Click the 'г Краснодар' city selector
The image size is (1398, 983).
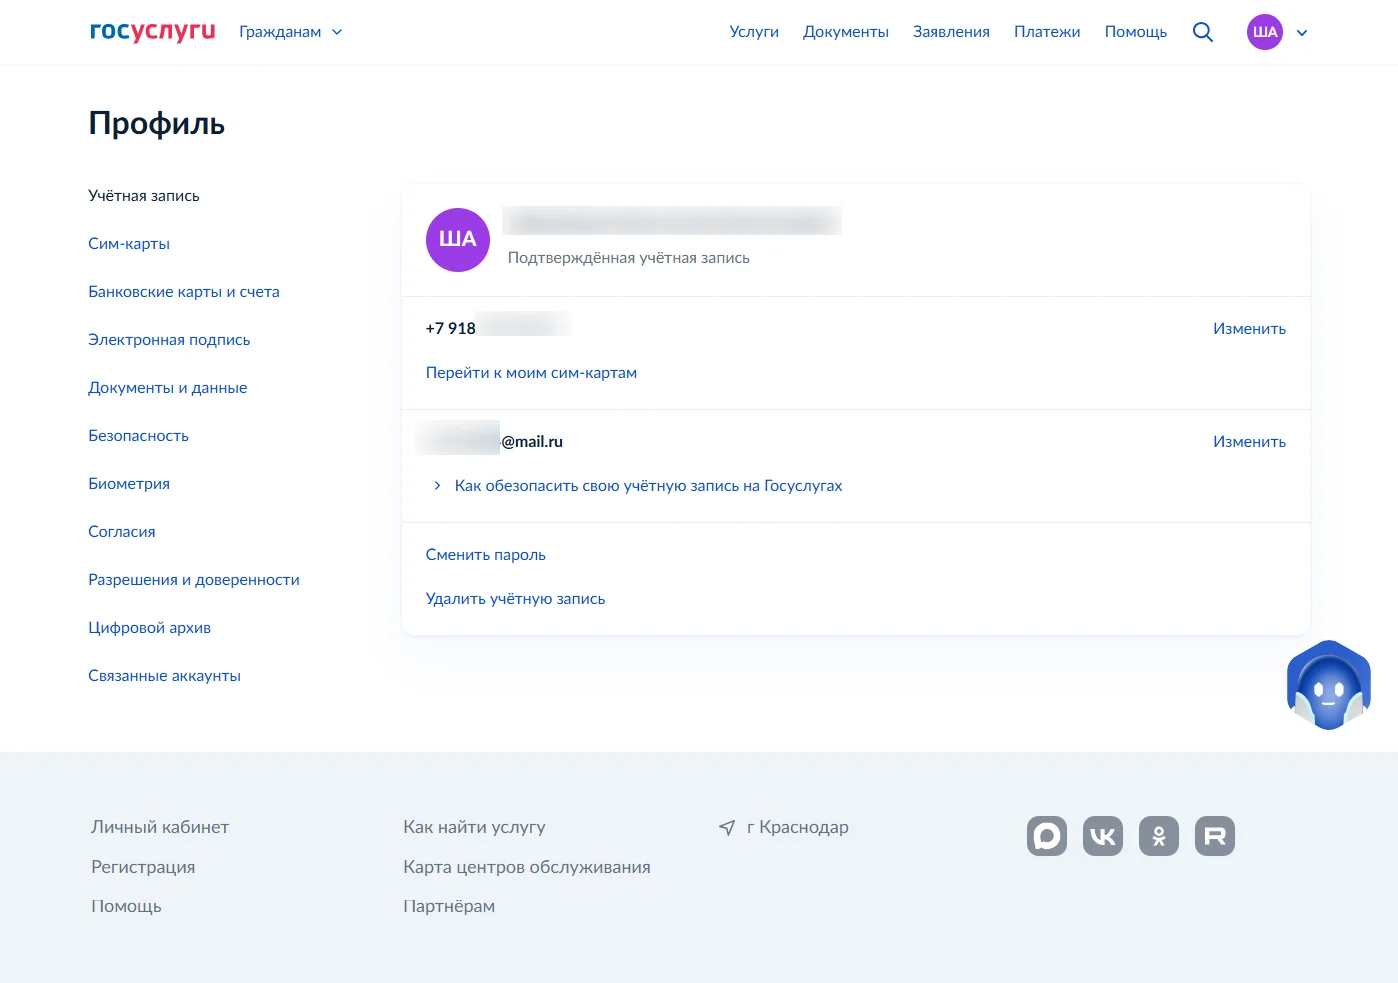[798, 827]
